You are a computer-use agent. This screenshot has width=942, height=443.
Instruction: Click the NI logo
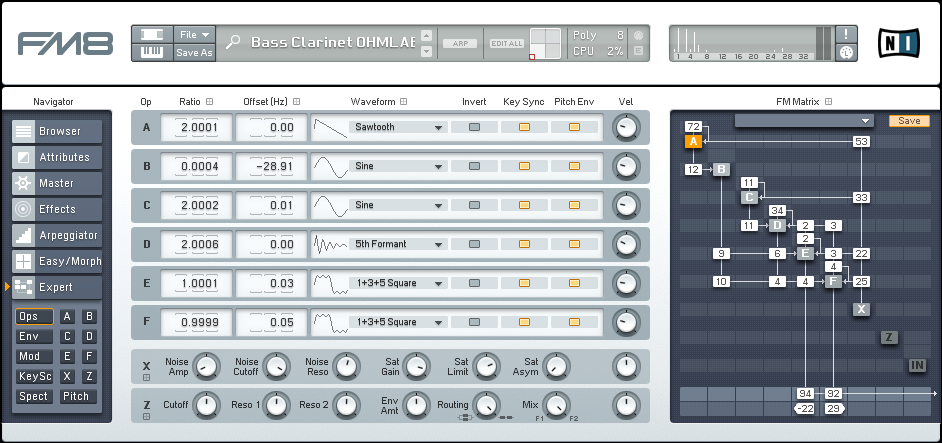[898, 43]
